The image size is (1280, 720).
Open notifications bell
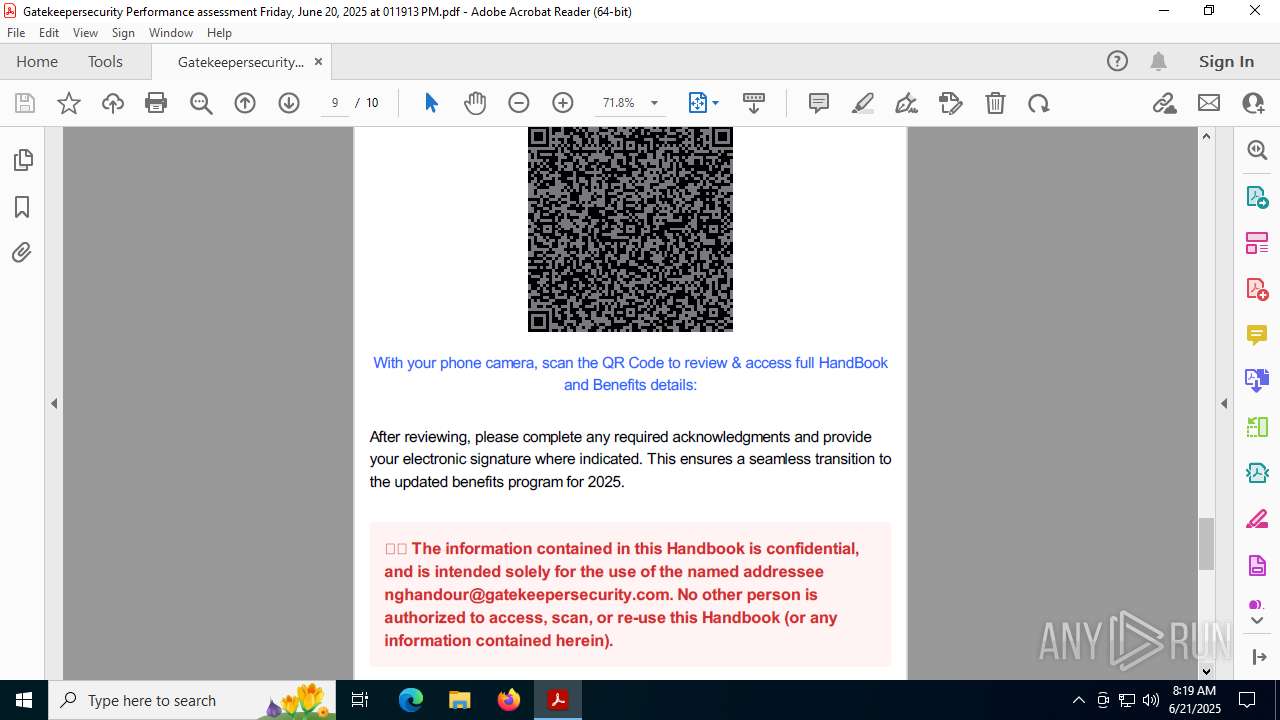click(x=1159, y=61)
